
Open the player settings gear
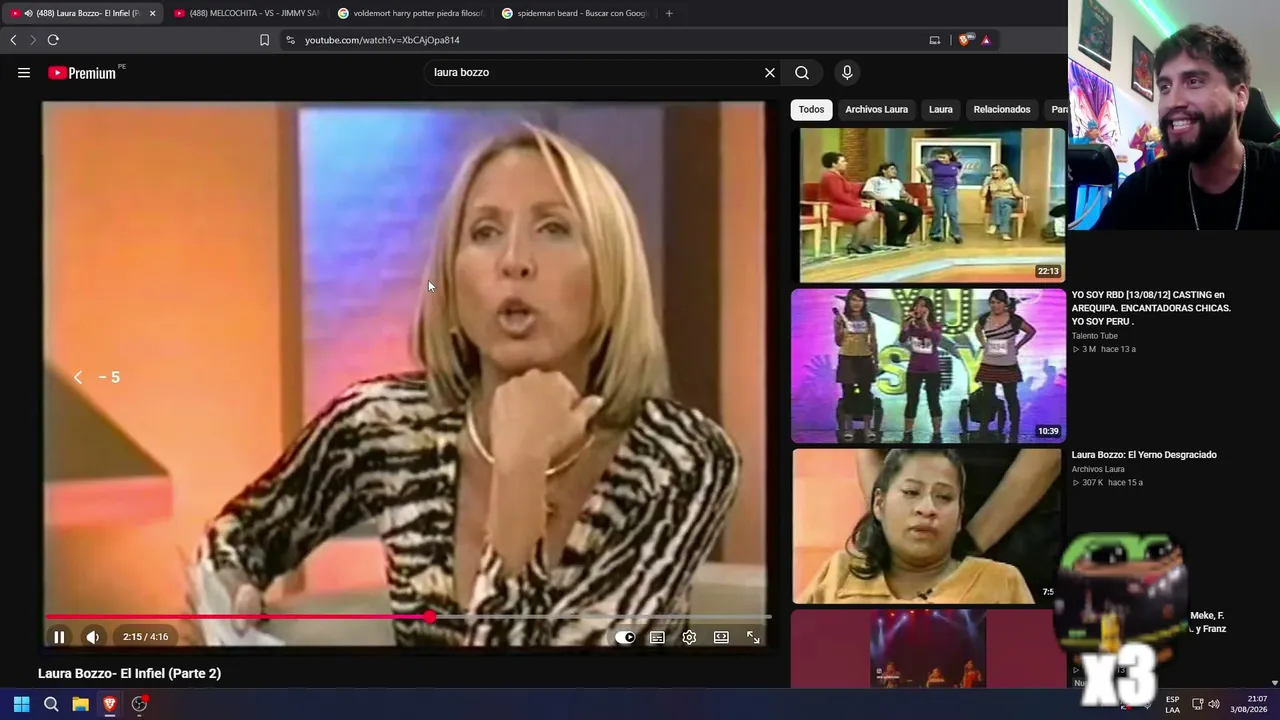tap(689, 637)
